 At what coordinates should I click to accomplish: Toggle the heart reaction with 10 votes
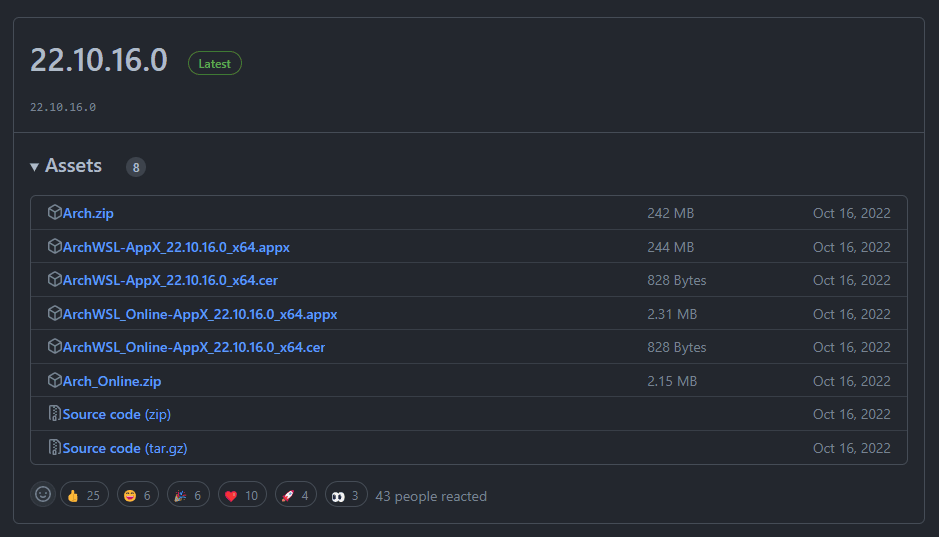tap(241, 495)
